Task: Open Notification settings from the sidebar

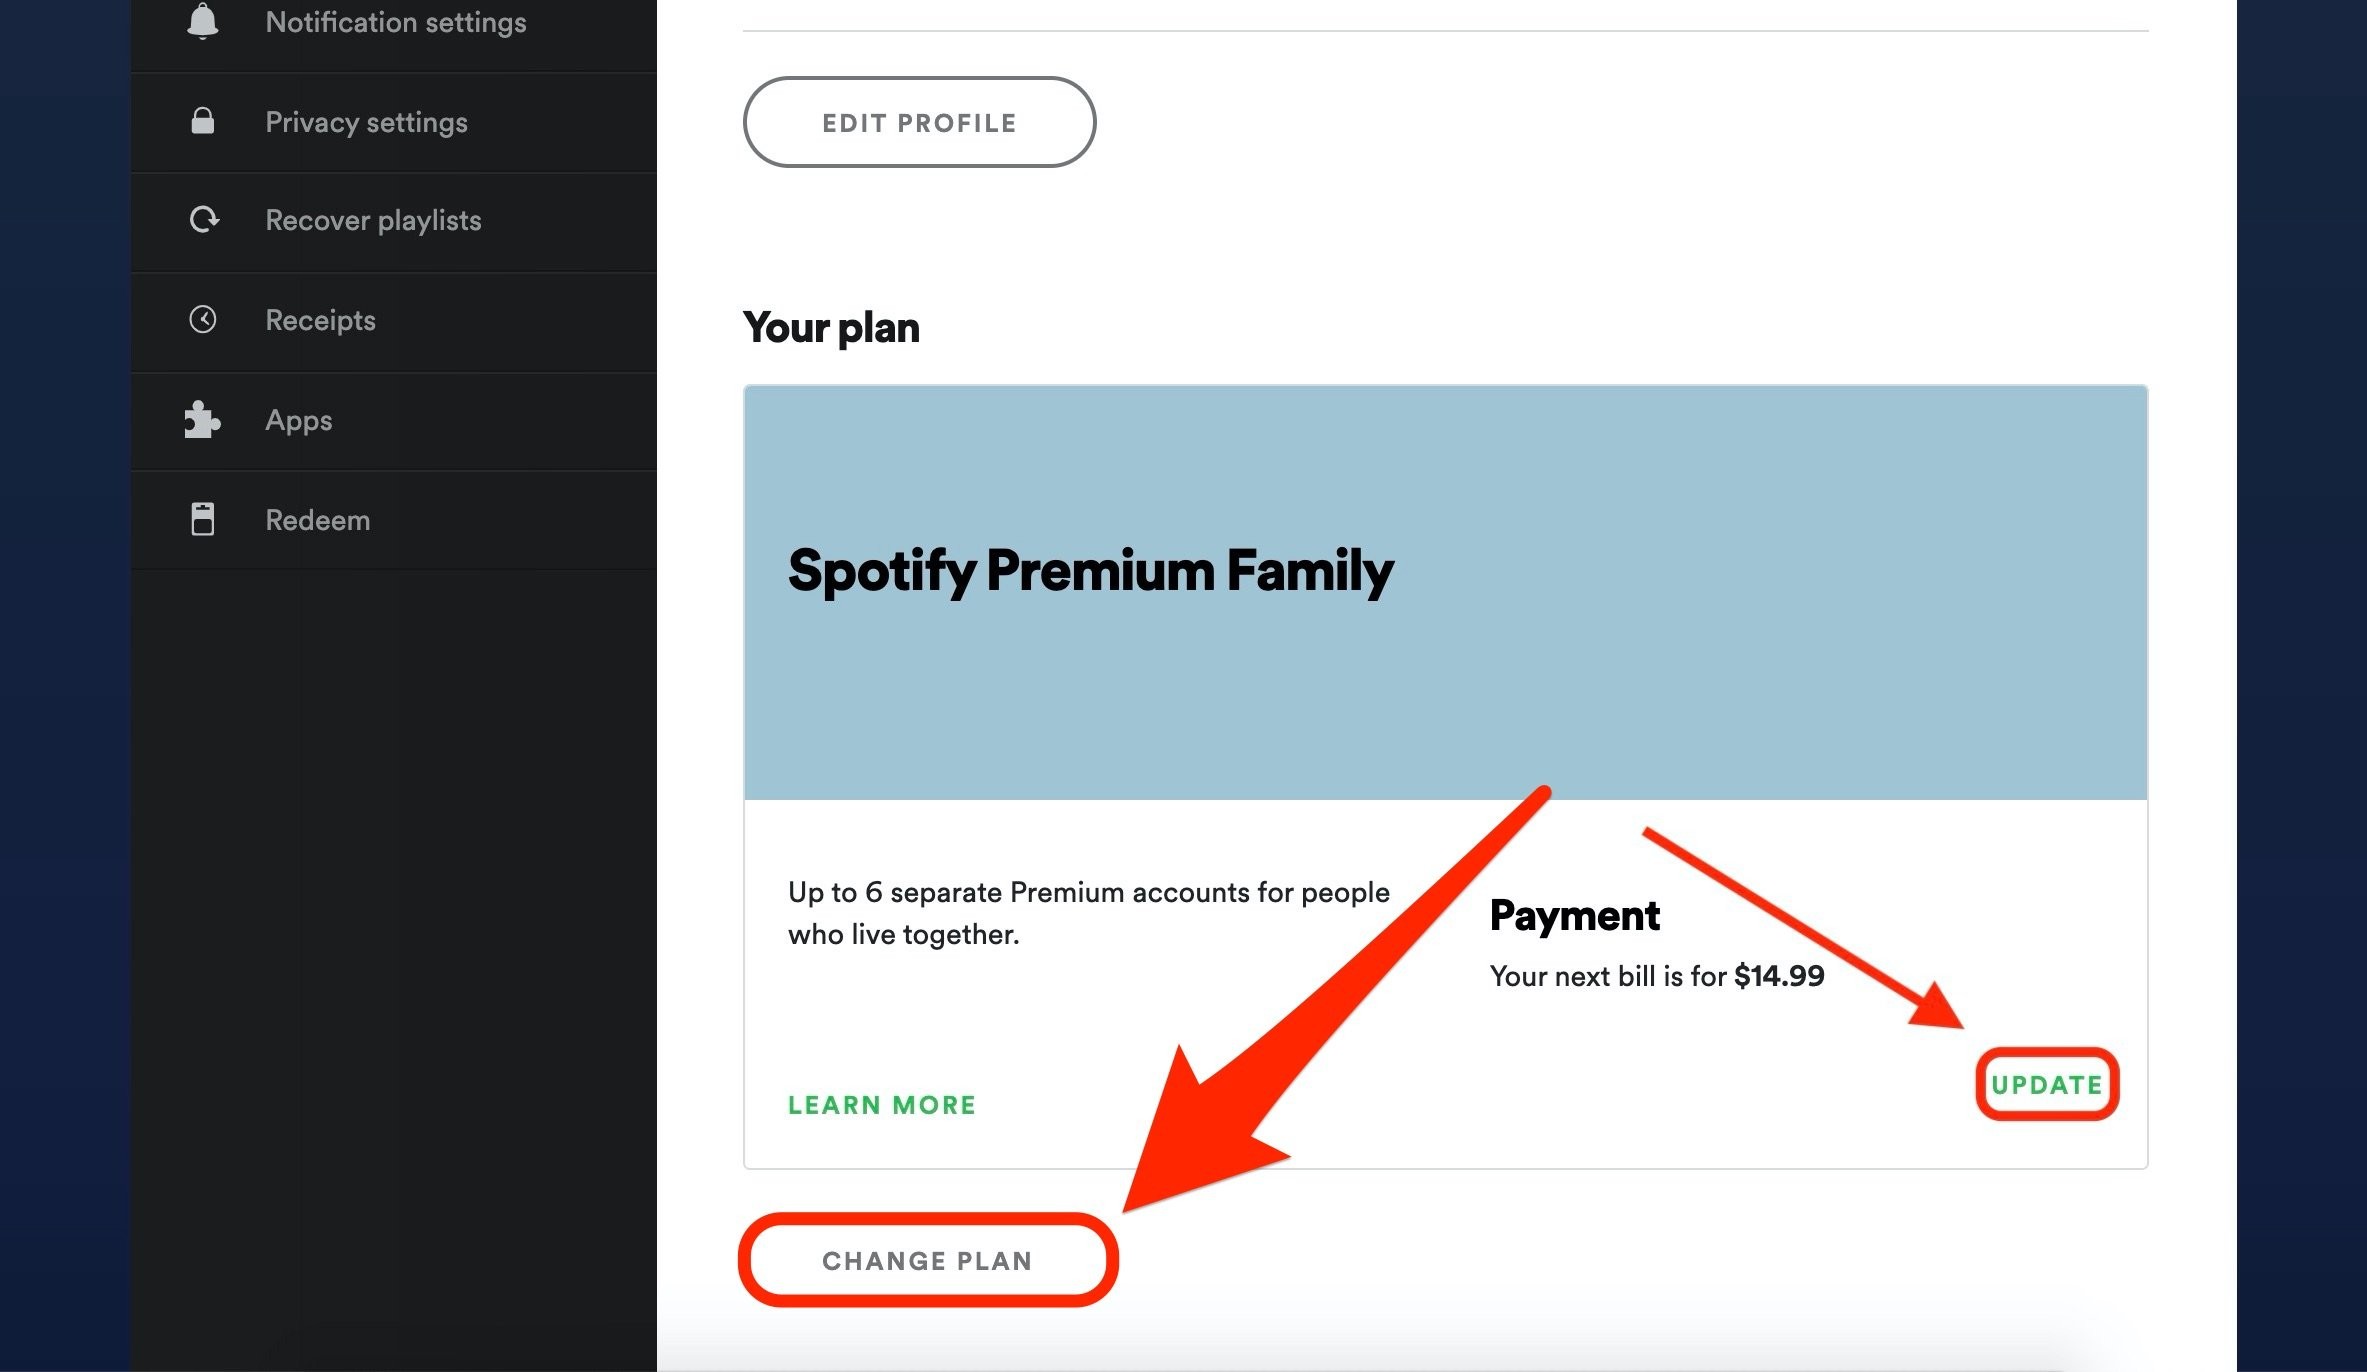Action: (396, 22)
